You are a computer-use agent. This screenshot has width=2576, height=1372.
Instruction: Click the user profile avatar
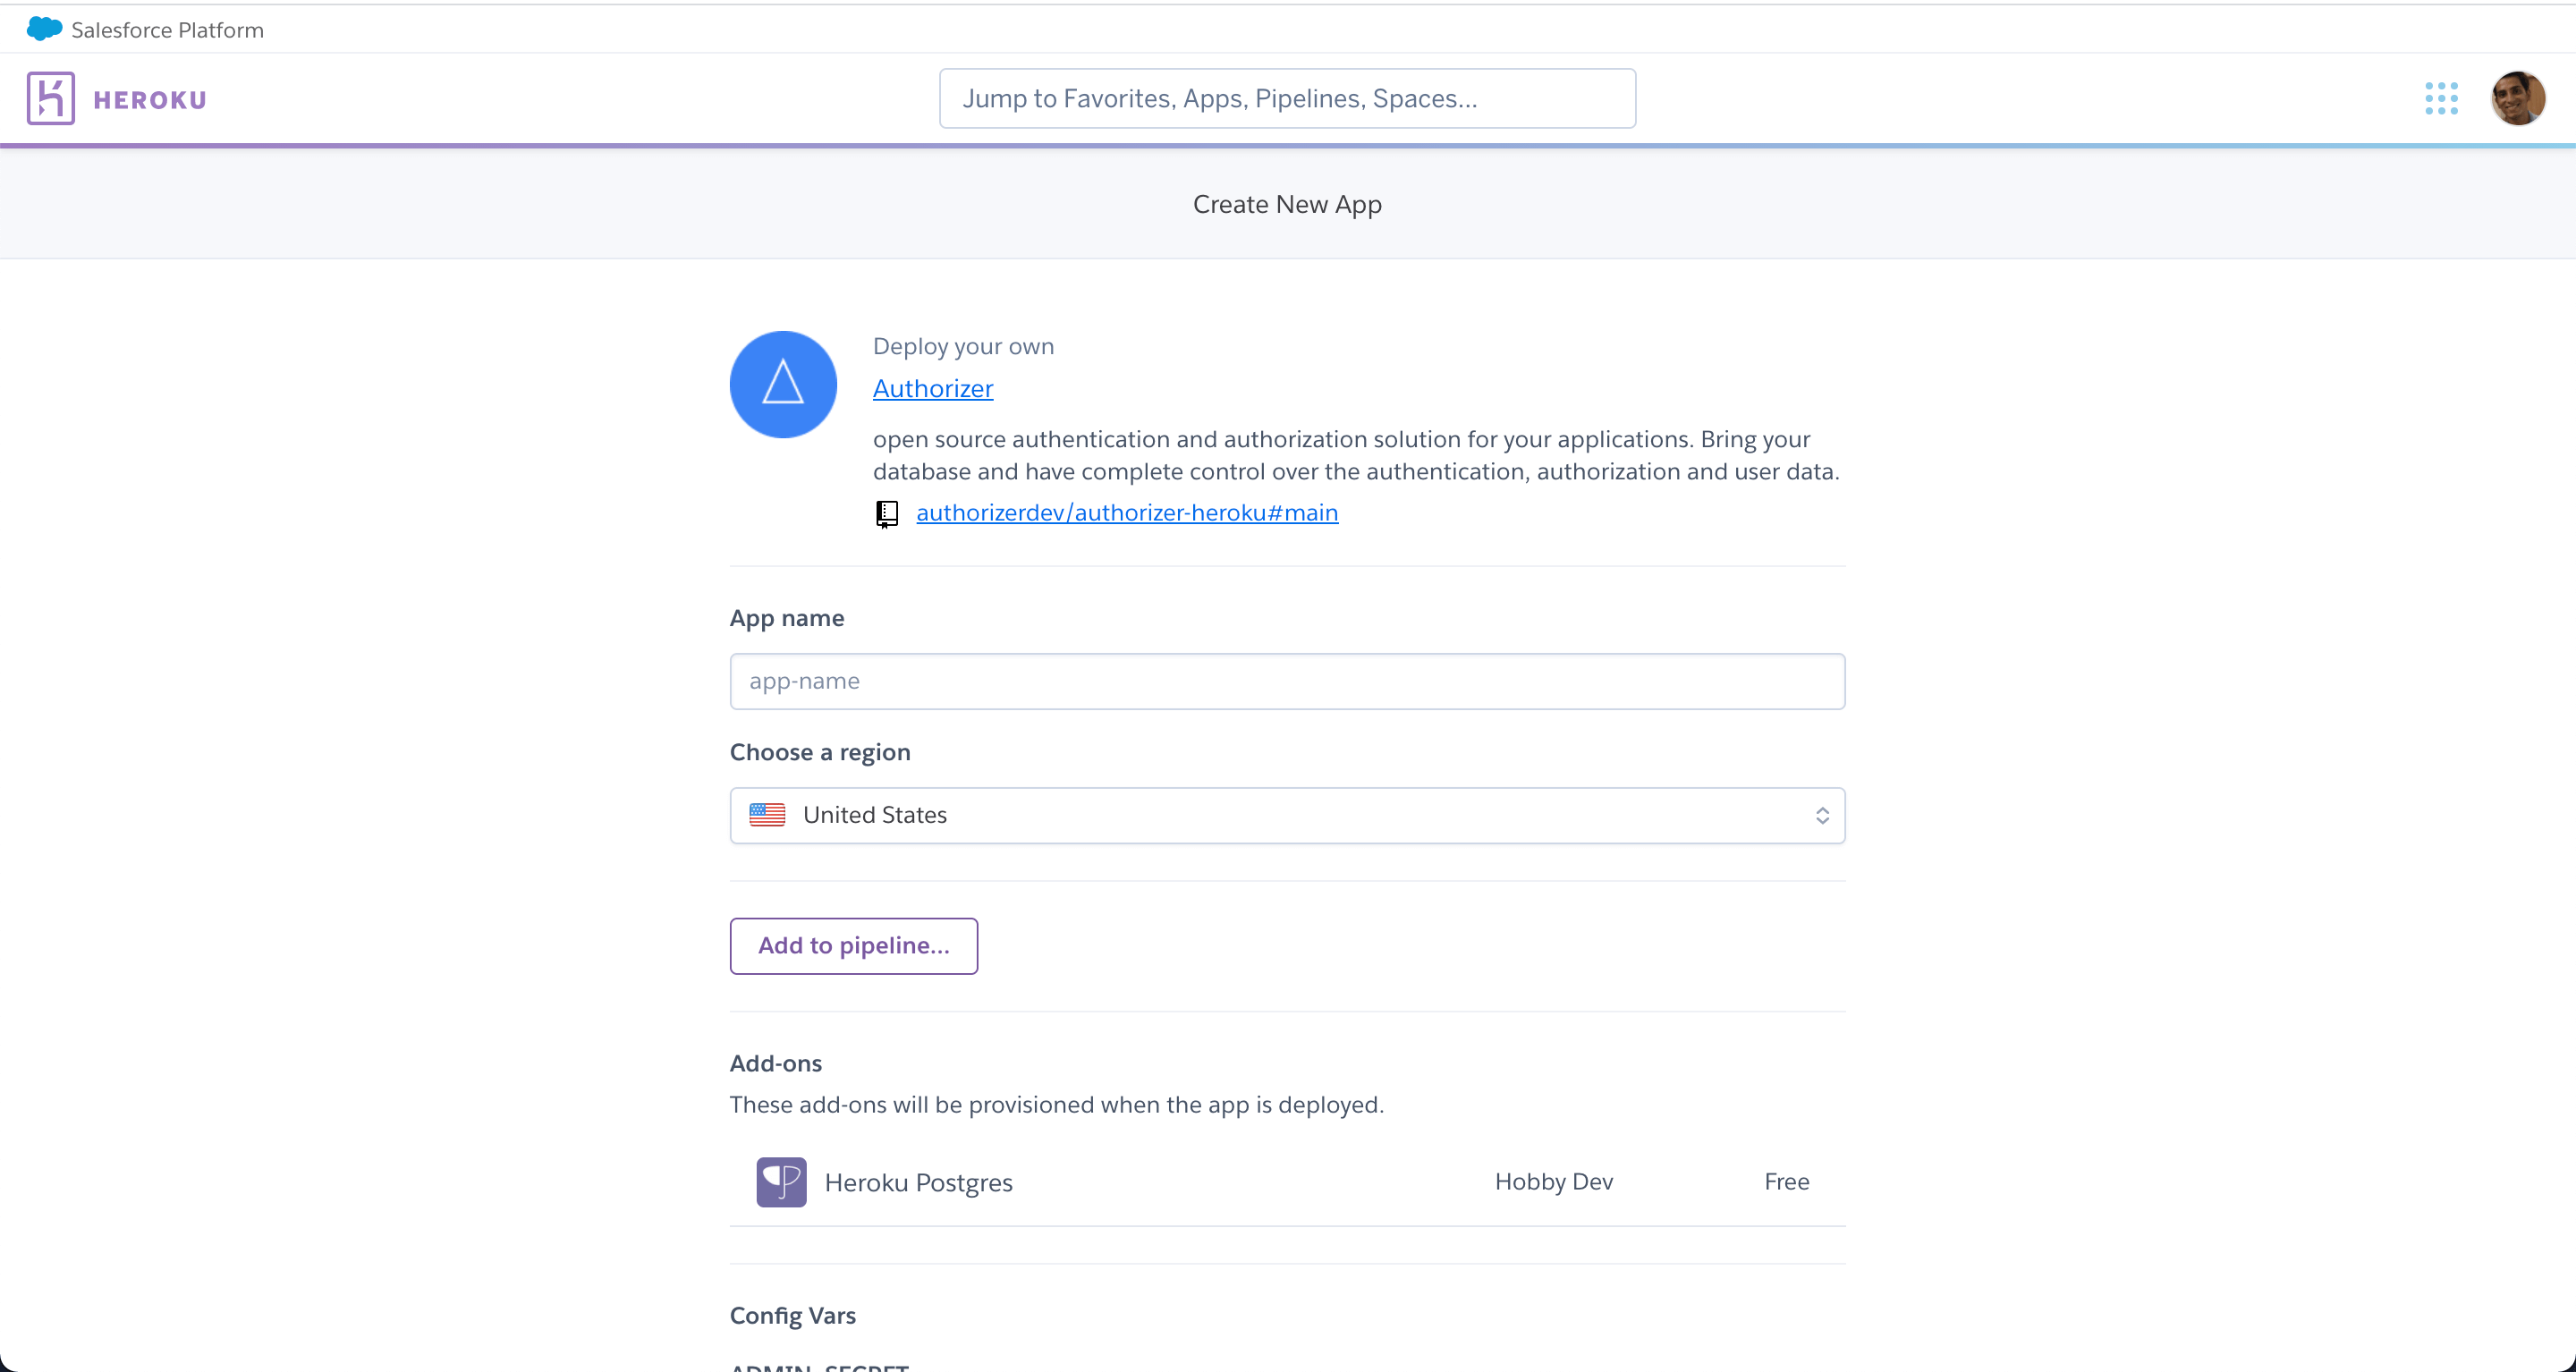point(2518,97)
